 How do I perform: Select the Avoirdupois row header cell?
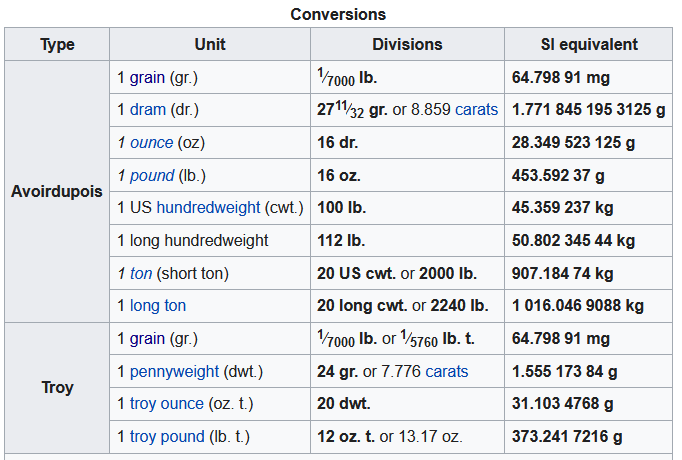[57, 191]
